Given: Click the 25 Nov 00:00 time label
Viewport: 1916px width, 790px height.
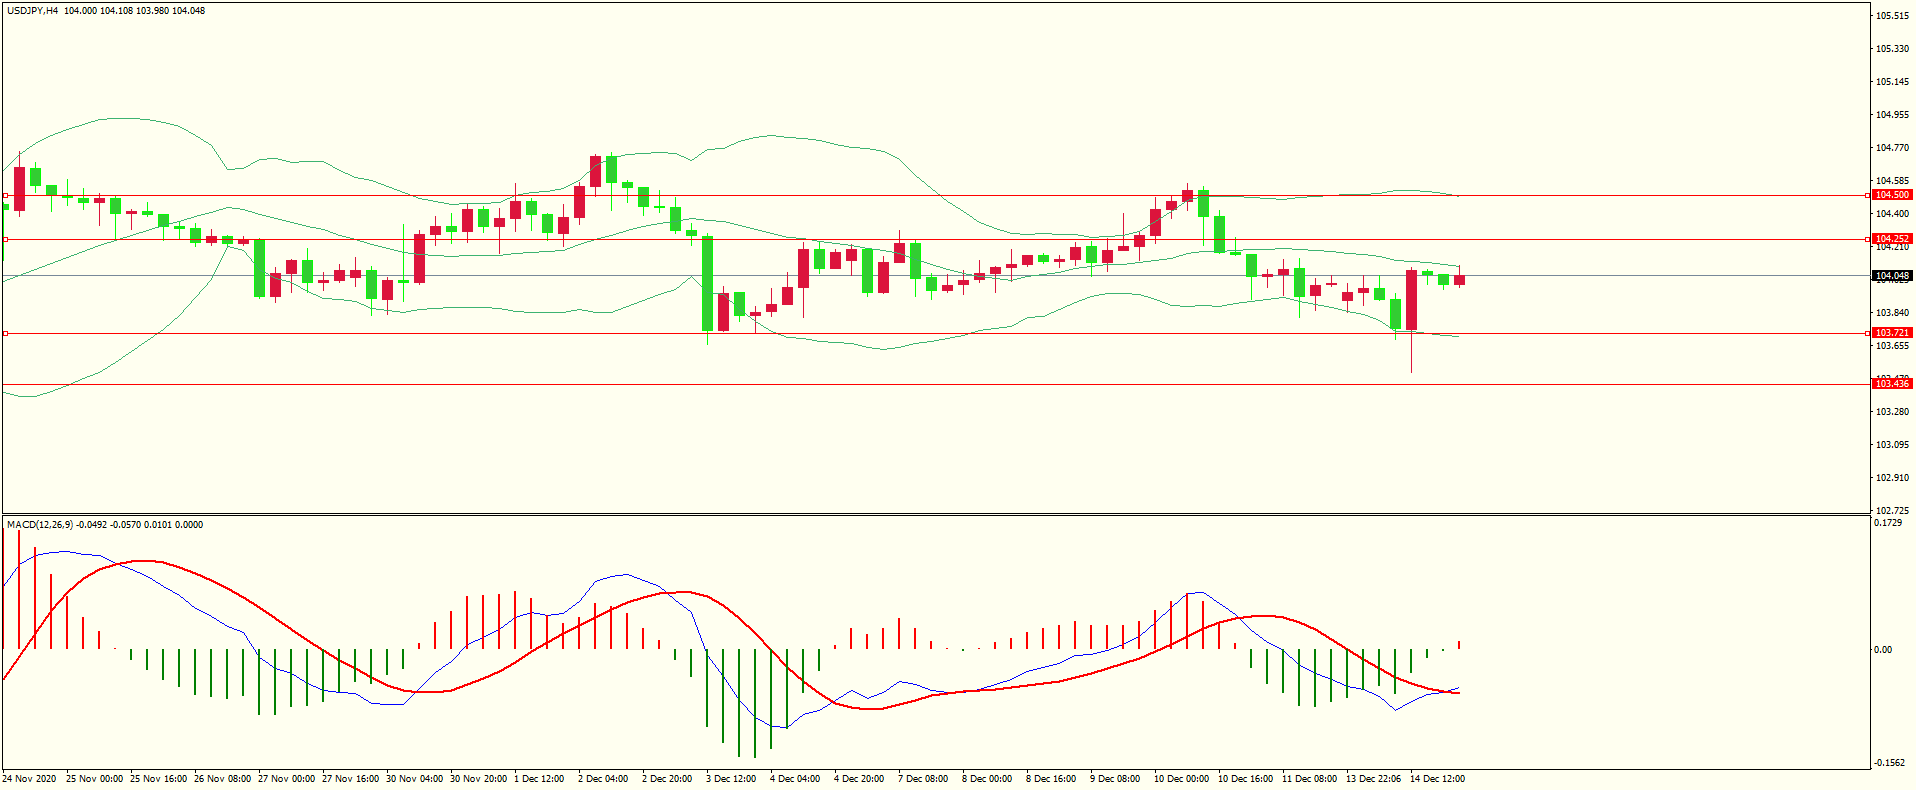Looking at the screenshot, I should pos(95,779).
